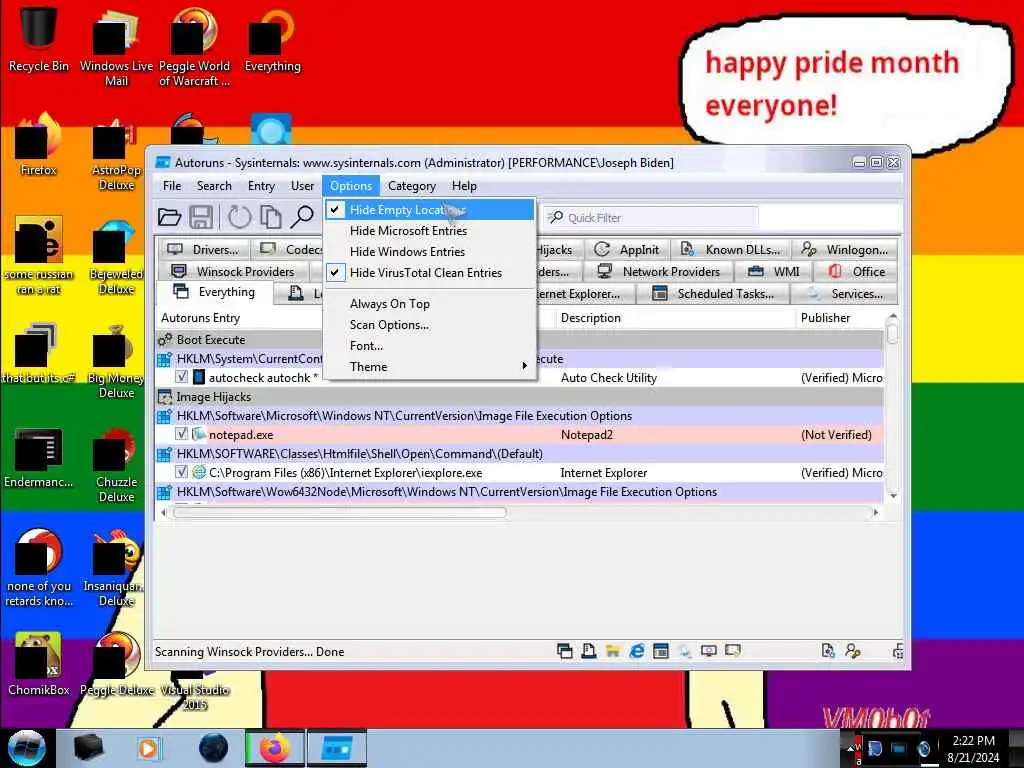1024x768 pixels.
Task: Choose Always On Top
Action: point(430,304)
